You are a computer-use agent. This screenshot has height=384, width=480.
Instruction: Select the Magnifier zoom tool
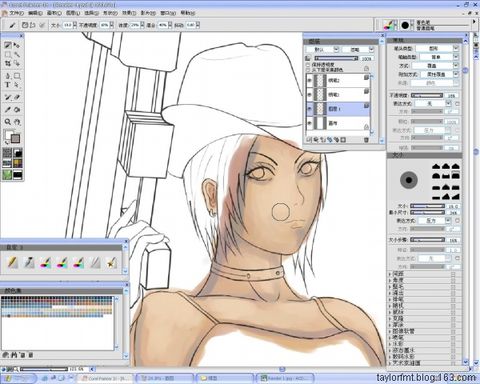pyautogui.click(x=8, y=122)
